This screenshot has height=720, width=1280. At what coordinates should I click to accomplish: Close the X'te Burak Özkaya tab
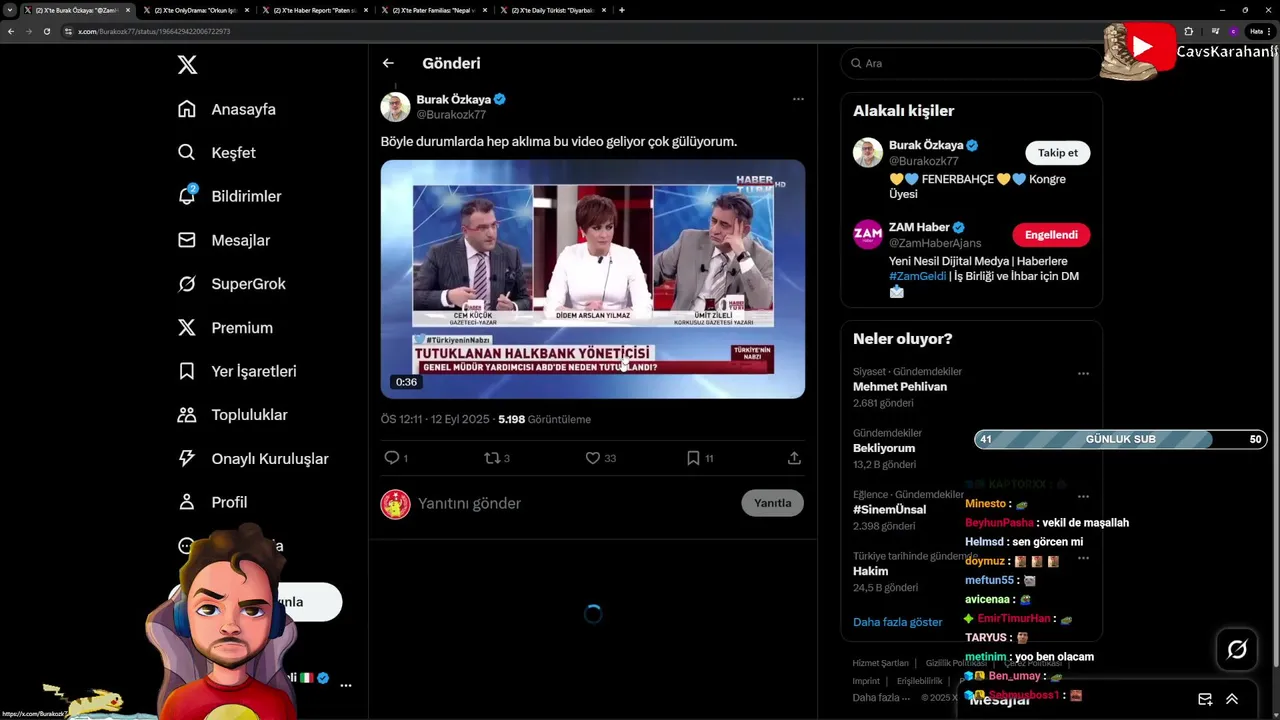pos(128,10)
